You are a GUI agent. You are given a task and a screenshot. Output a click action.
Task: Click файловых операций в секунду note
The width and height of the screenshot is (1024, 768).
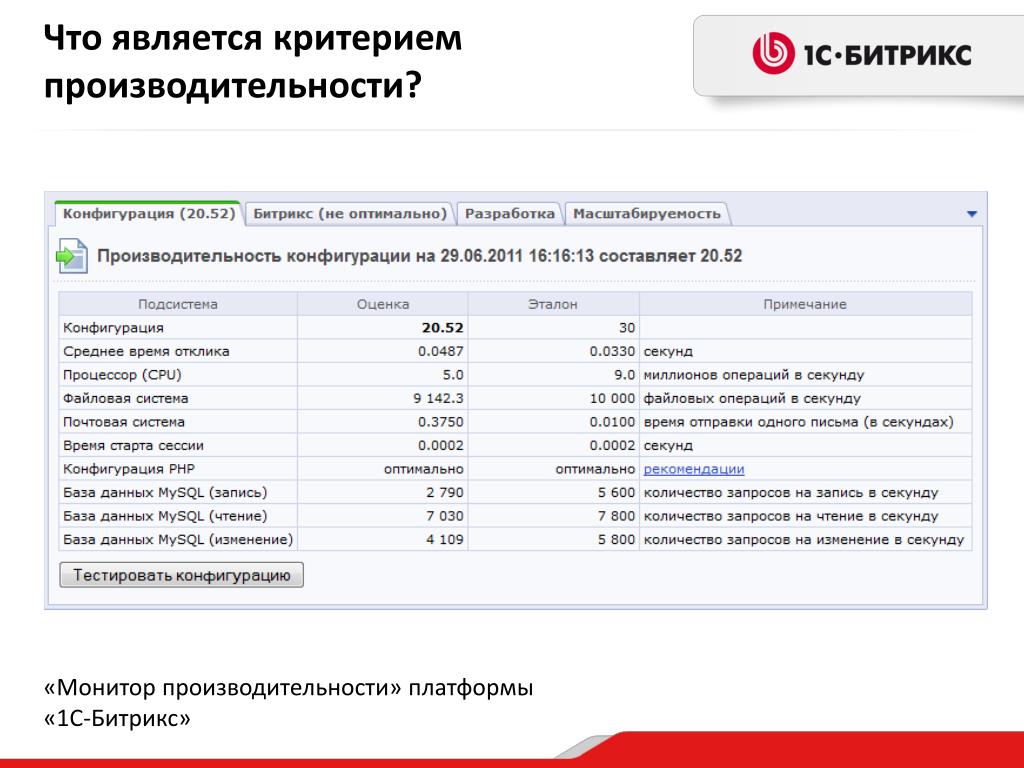tap(752, 398)
